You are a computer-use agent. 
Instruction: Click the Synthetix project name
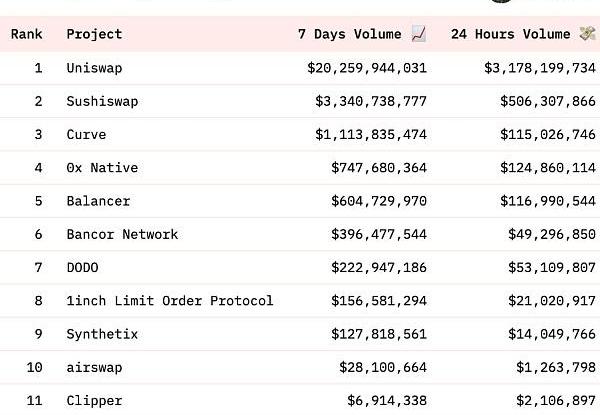(102, 334)
